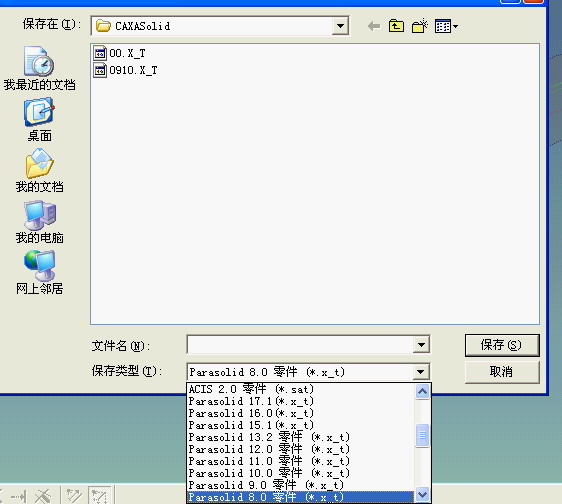The width and height of the screenshot is (562, 504).
Task: Click the file name input field
Action: 300,345
